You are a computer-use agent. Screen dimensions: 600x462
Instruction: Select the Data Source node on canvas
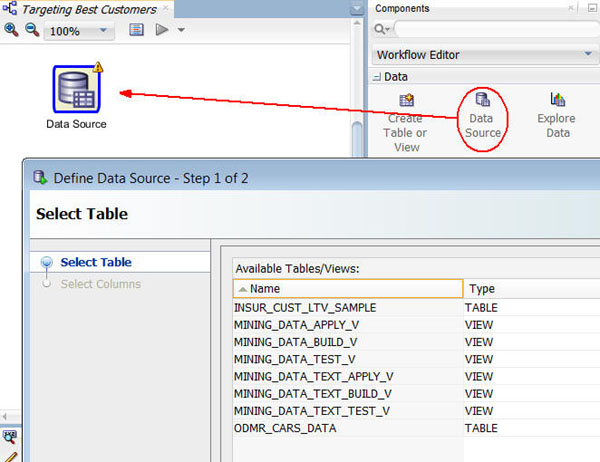click(77, 90)
